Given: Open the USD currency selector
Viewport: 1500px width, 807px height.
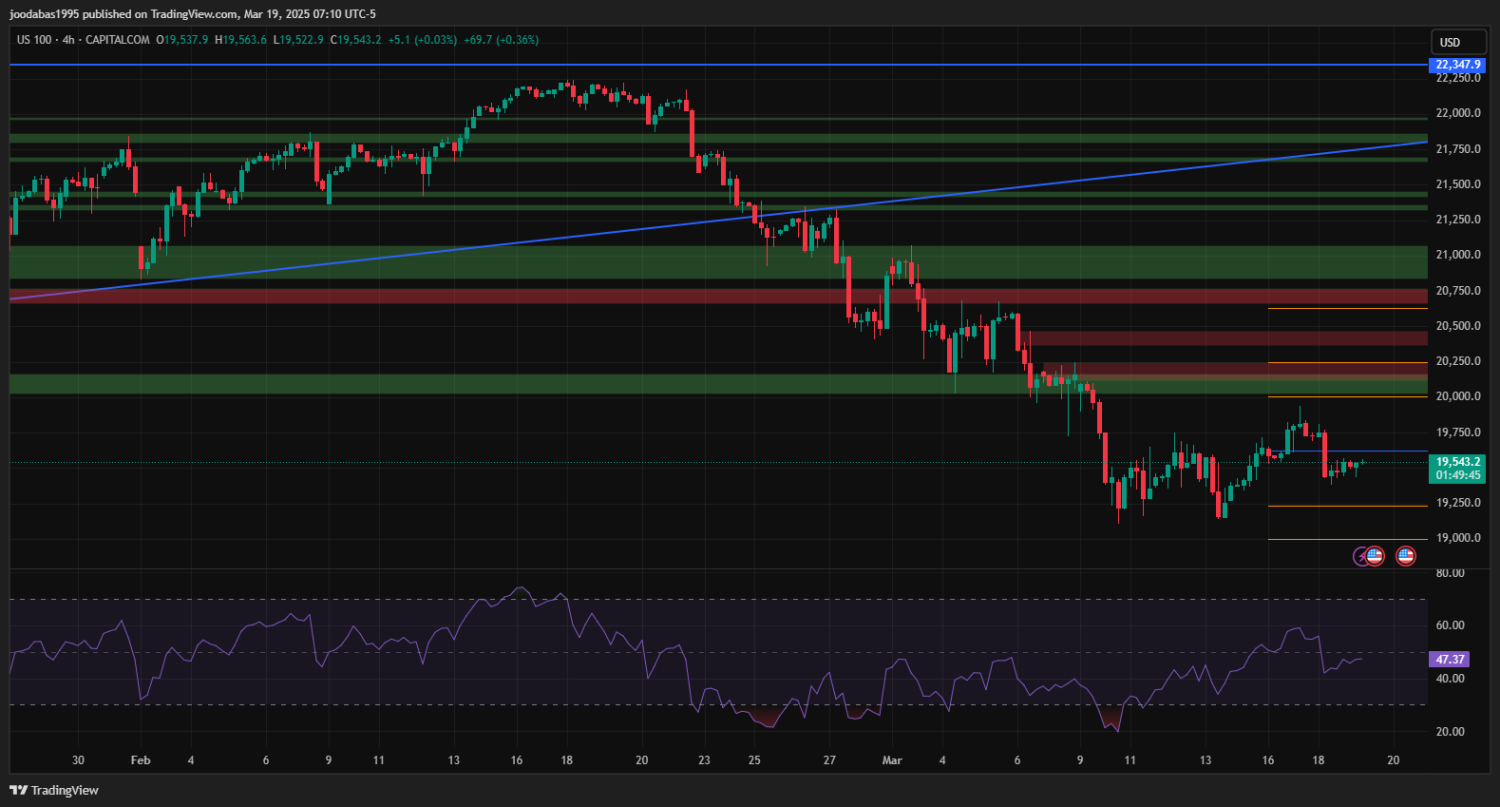Looking at the screenshot, I should pos(1449,42).
